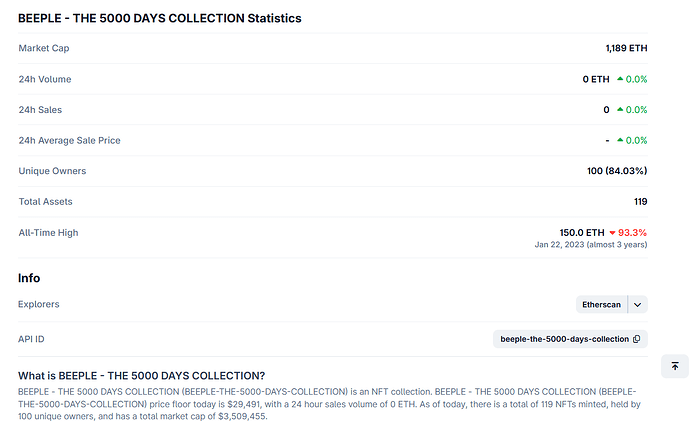This screenshot has width=690, height=421.
Task: Click the Market Cap label
Action: [44, 48]
